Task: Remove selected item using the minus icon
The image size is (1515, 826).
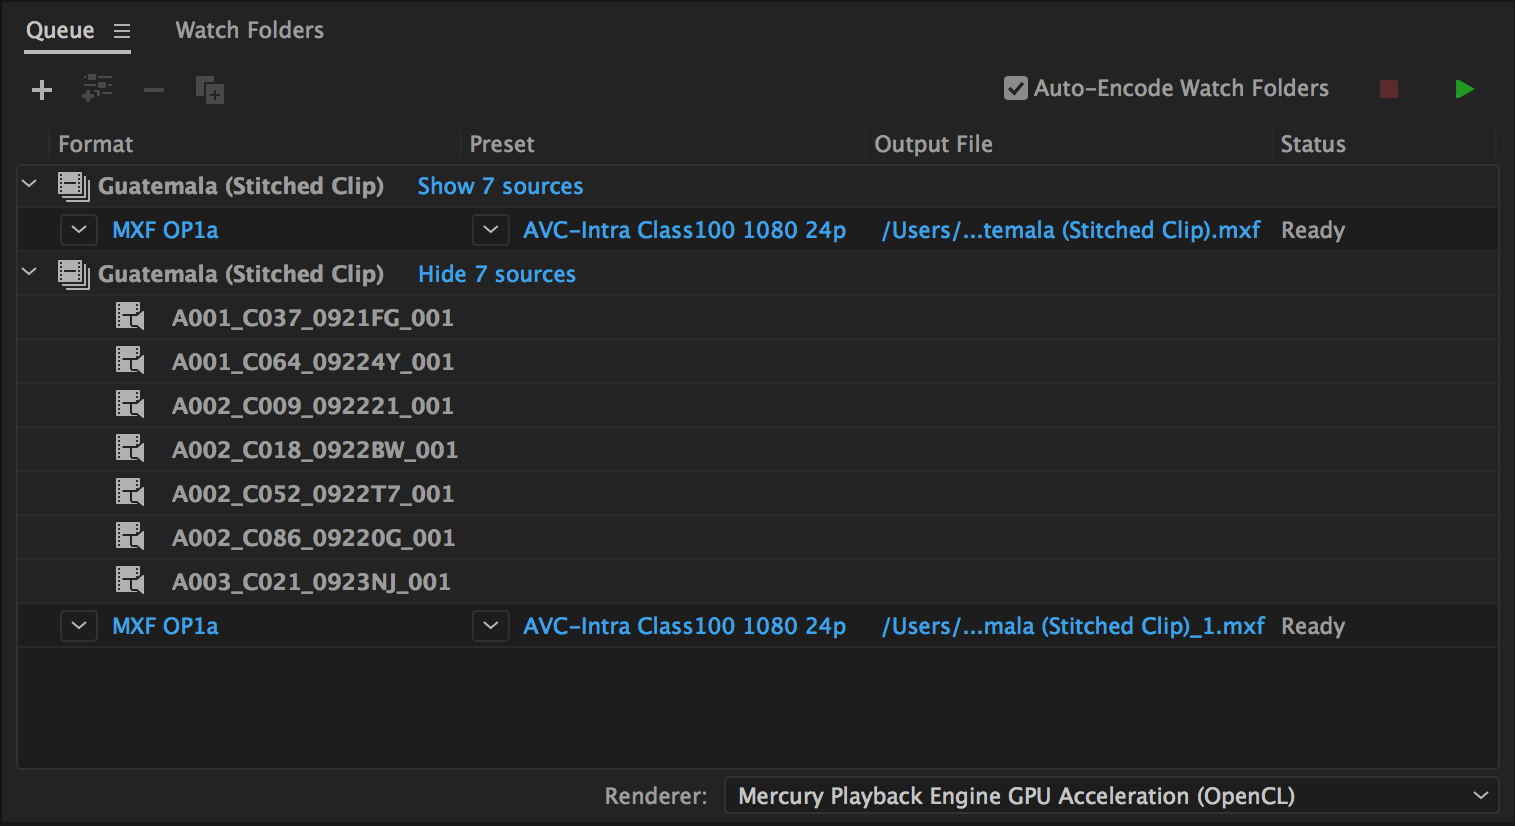Action: [153, 89]
